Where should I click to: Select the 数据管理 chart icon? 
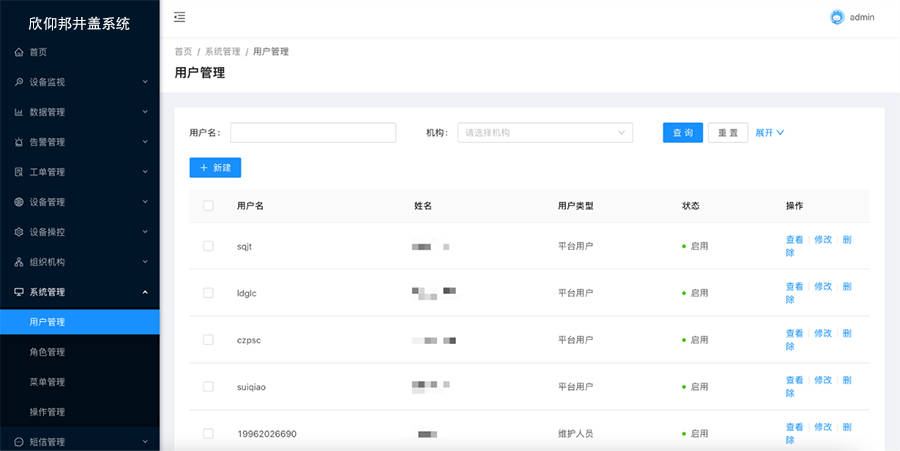19,112
